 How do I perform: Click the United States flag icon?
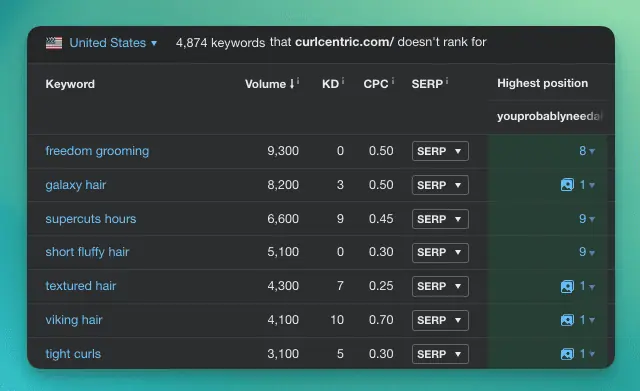point(54,43)
